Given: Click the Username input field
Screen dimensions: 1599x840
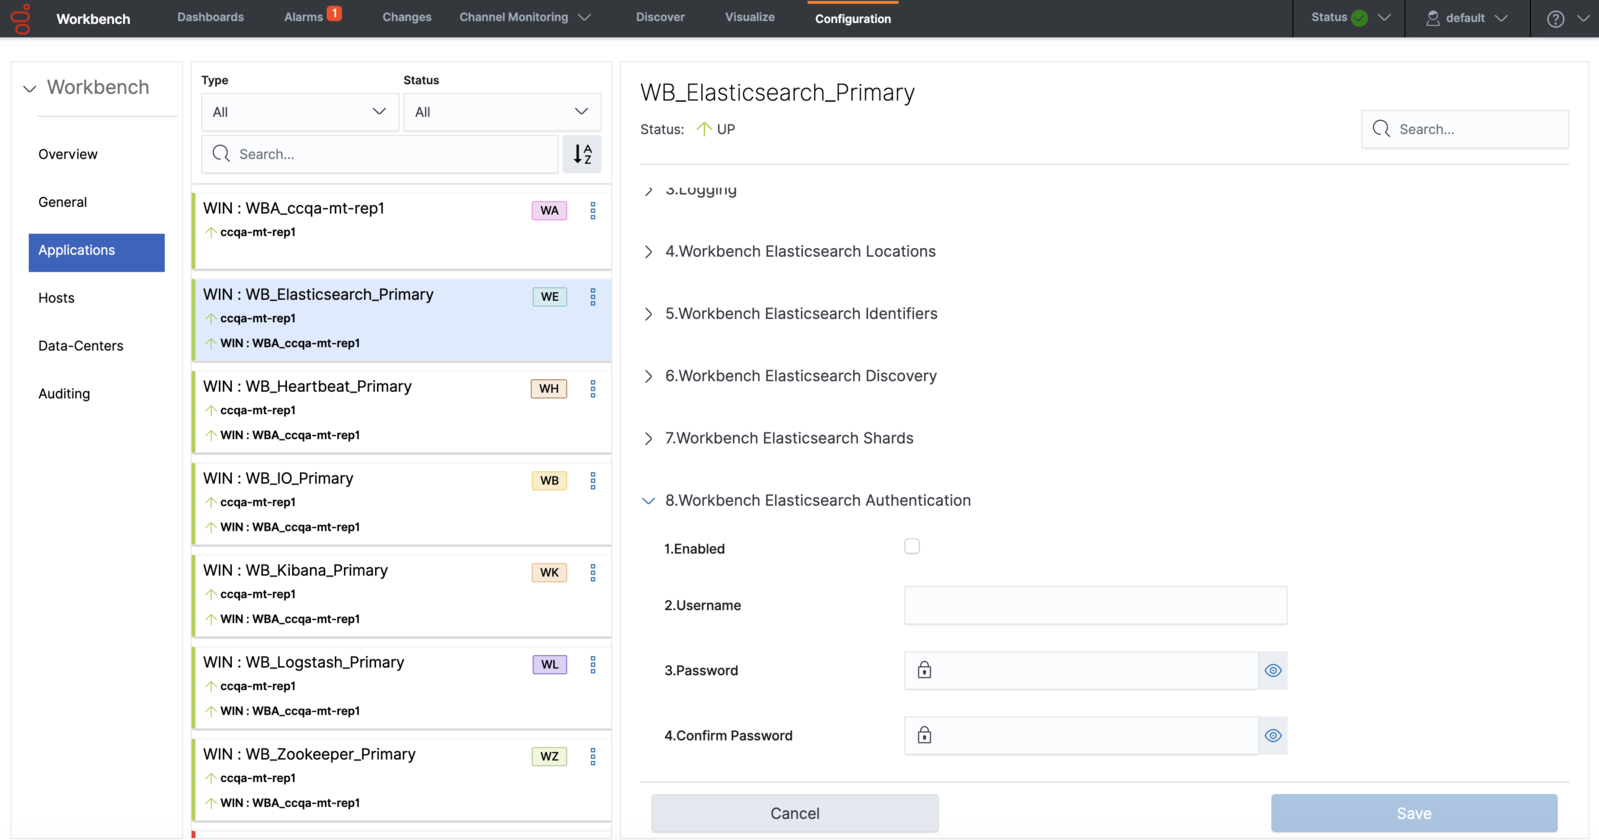Looking at the screenshot, I should pos(1095,606).
